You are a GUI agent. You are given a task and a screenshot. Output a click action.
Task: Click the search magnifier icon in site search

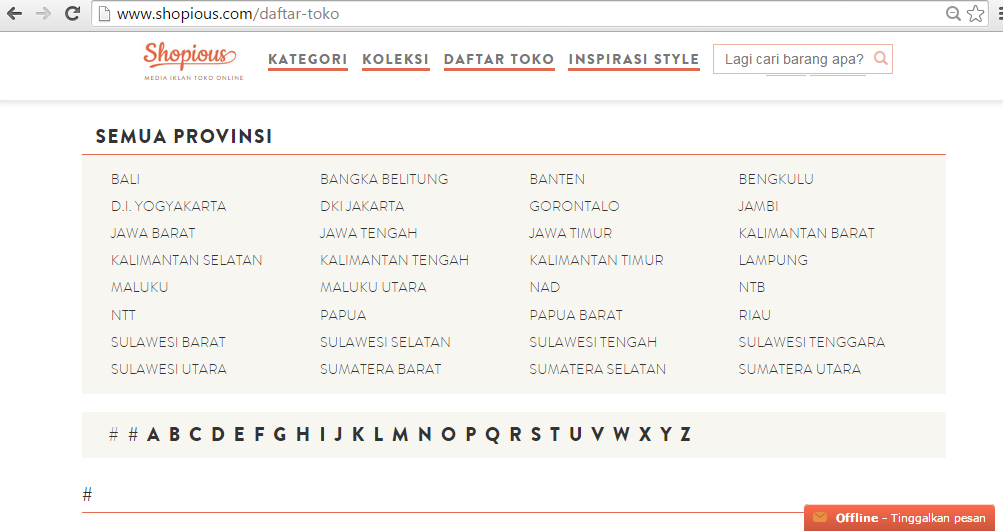pos(880,59)
